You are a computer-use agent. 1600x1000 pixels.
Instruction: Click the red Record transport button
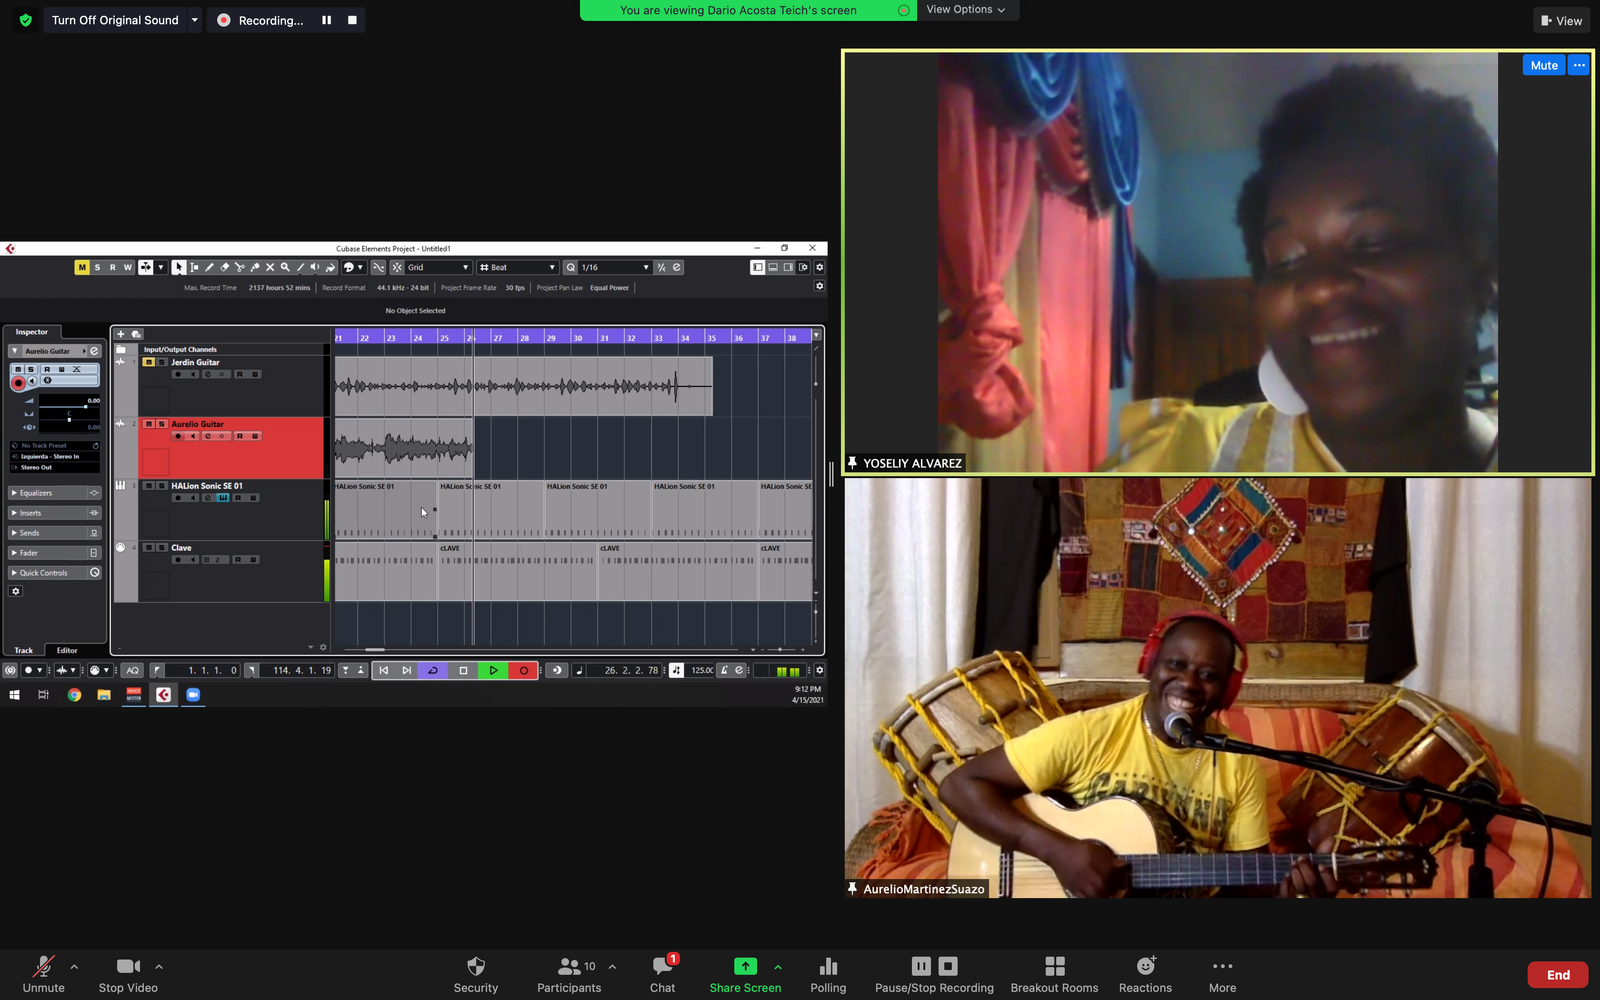[523, 670]
